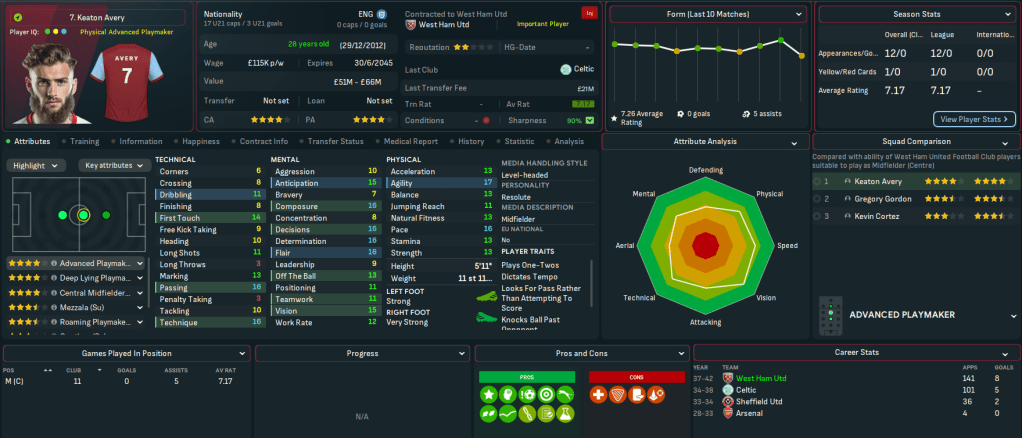Open the Medical Report tab

click(x=410, y=142)
